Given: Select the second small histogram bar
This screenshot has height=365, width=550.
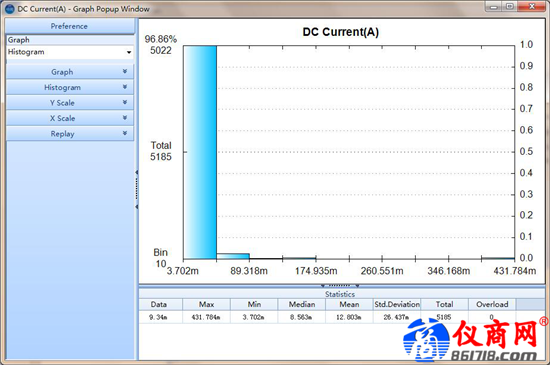Looking at the screenshot, I should (x=233, y=256).
